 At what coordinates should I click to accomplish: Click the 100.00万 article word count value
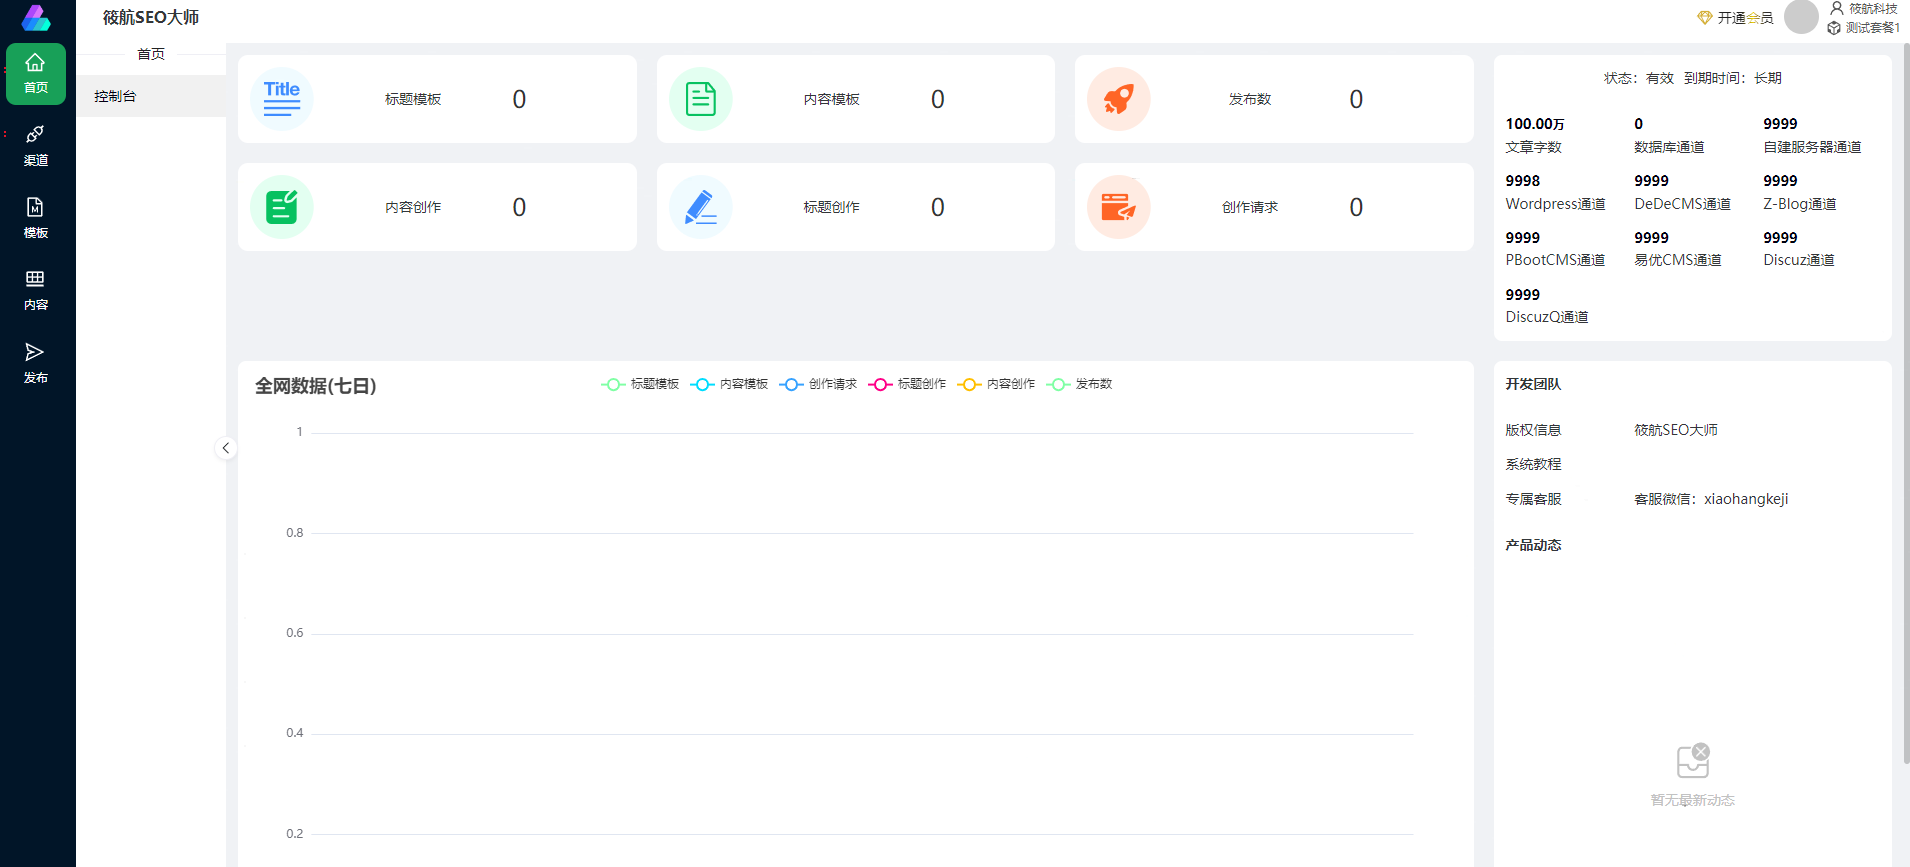pyautogui.click(x=1535, y=124)
